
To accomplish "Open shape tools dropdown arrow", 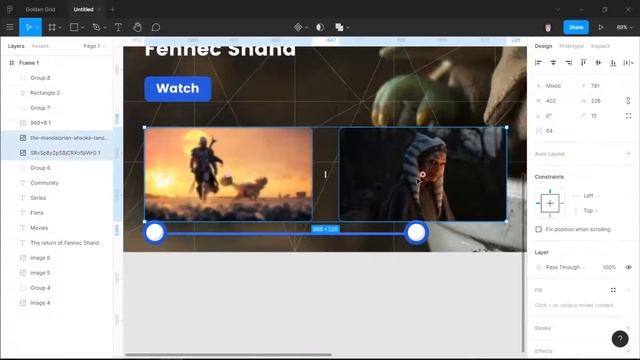I will click(x=82, y=27).
